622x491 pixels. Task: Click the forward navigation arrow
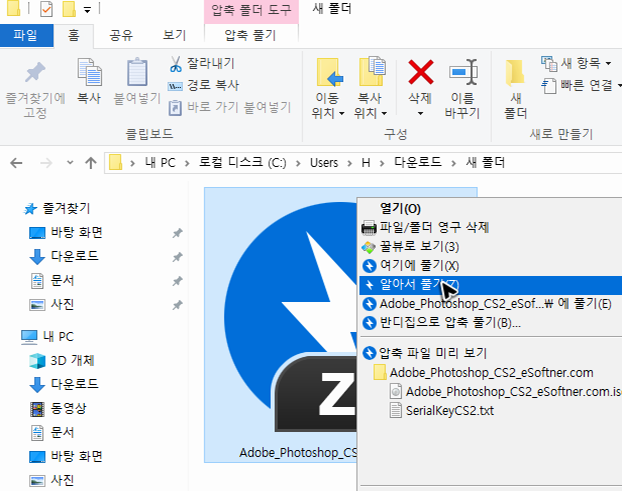46,163
